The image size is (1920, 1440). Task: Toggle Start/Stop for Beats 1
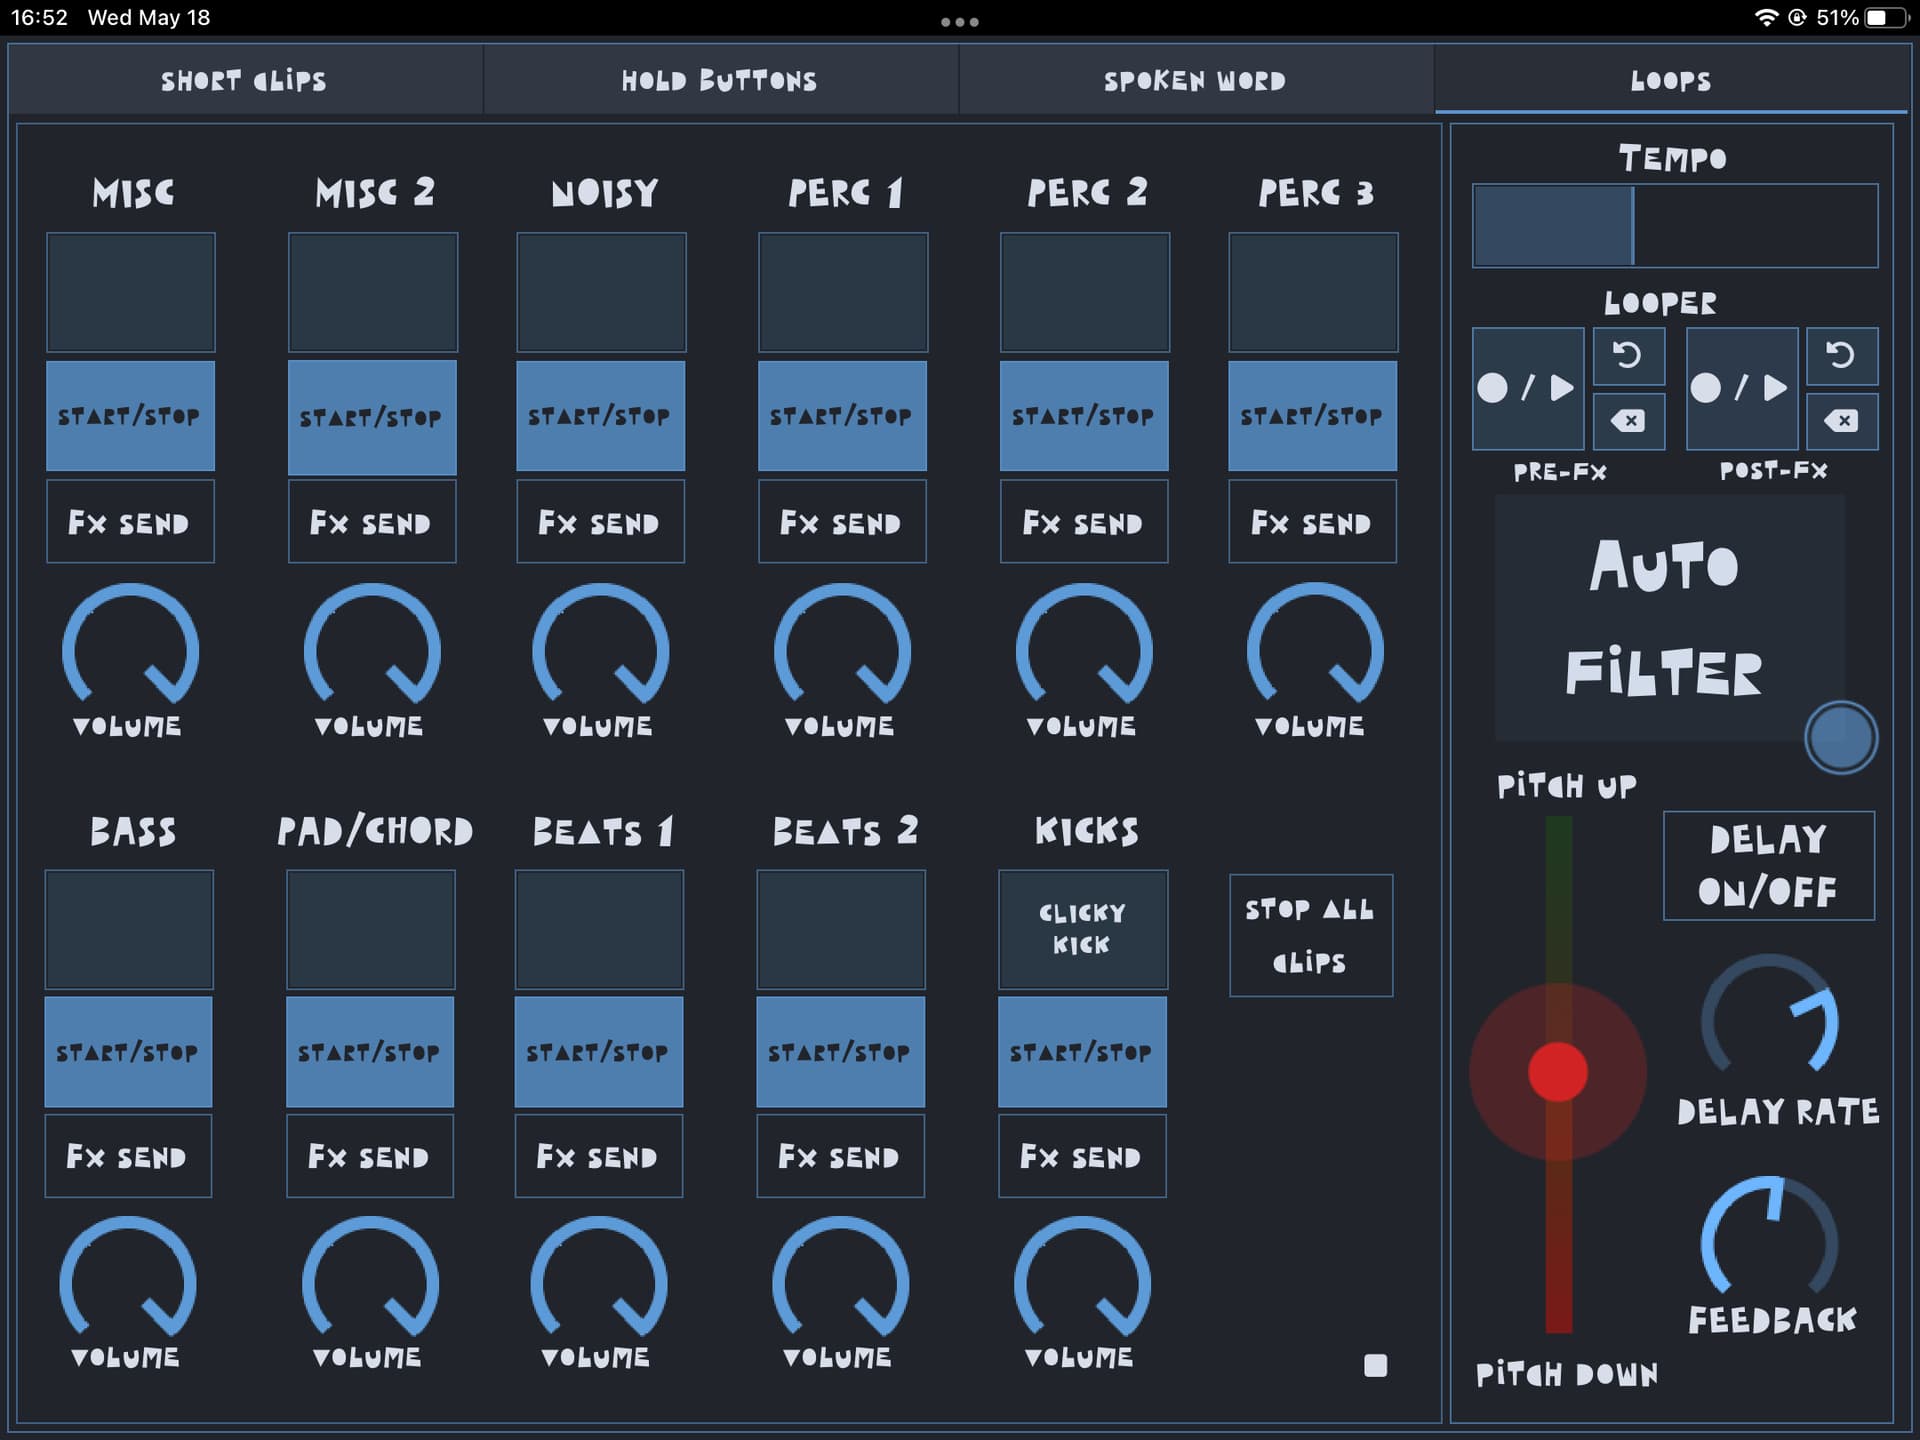point(598,1052)
